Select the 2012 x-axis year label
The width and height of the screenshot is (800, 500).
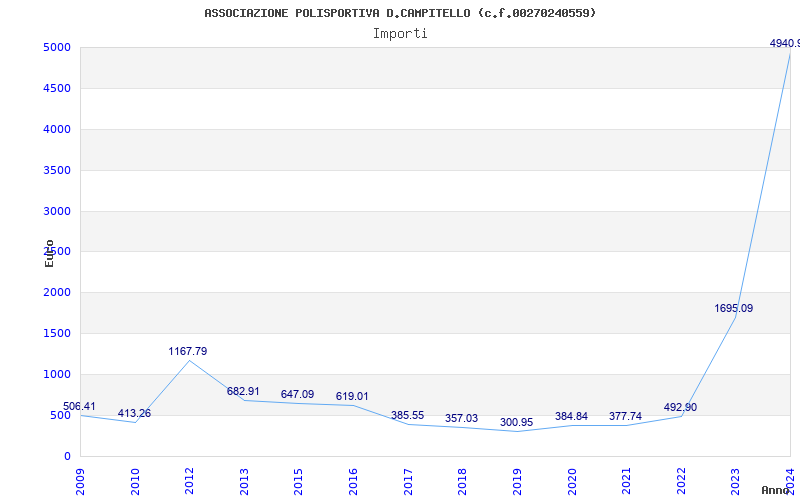point(190,478)
